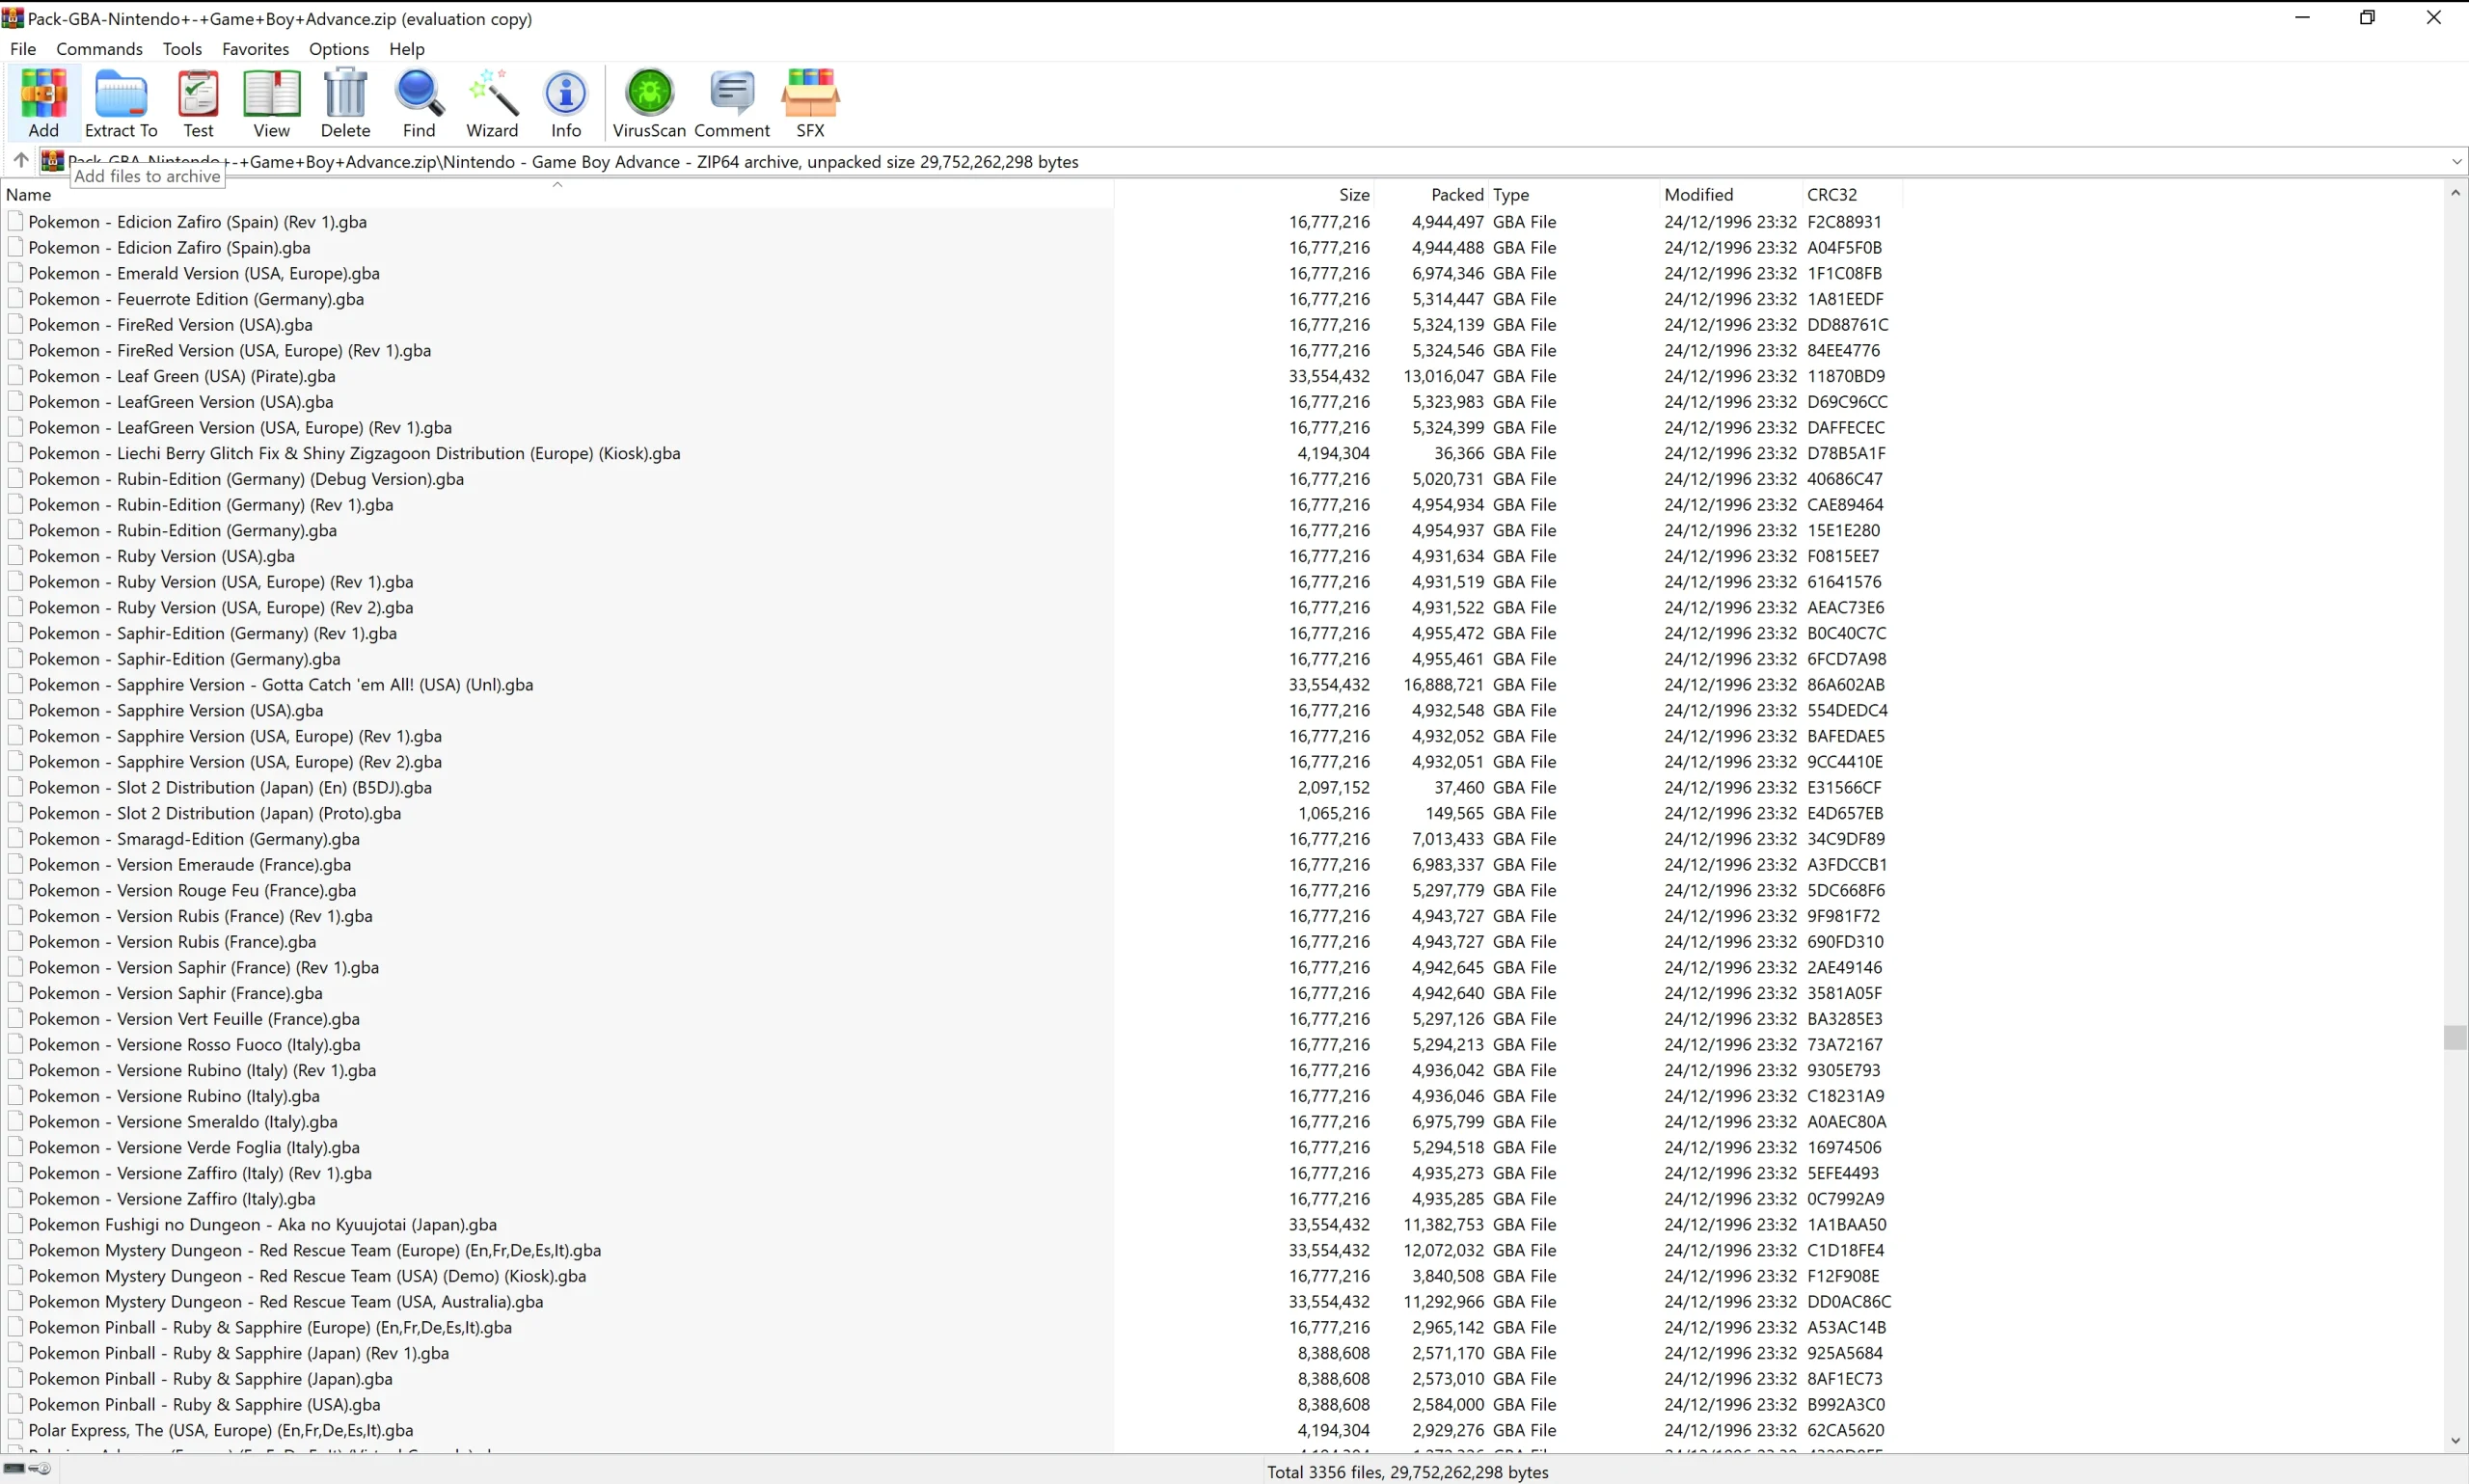Run the Test archive tool
The width and height of the screenshot is (2469, 1484).
tap(198, 102)
